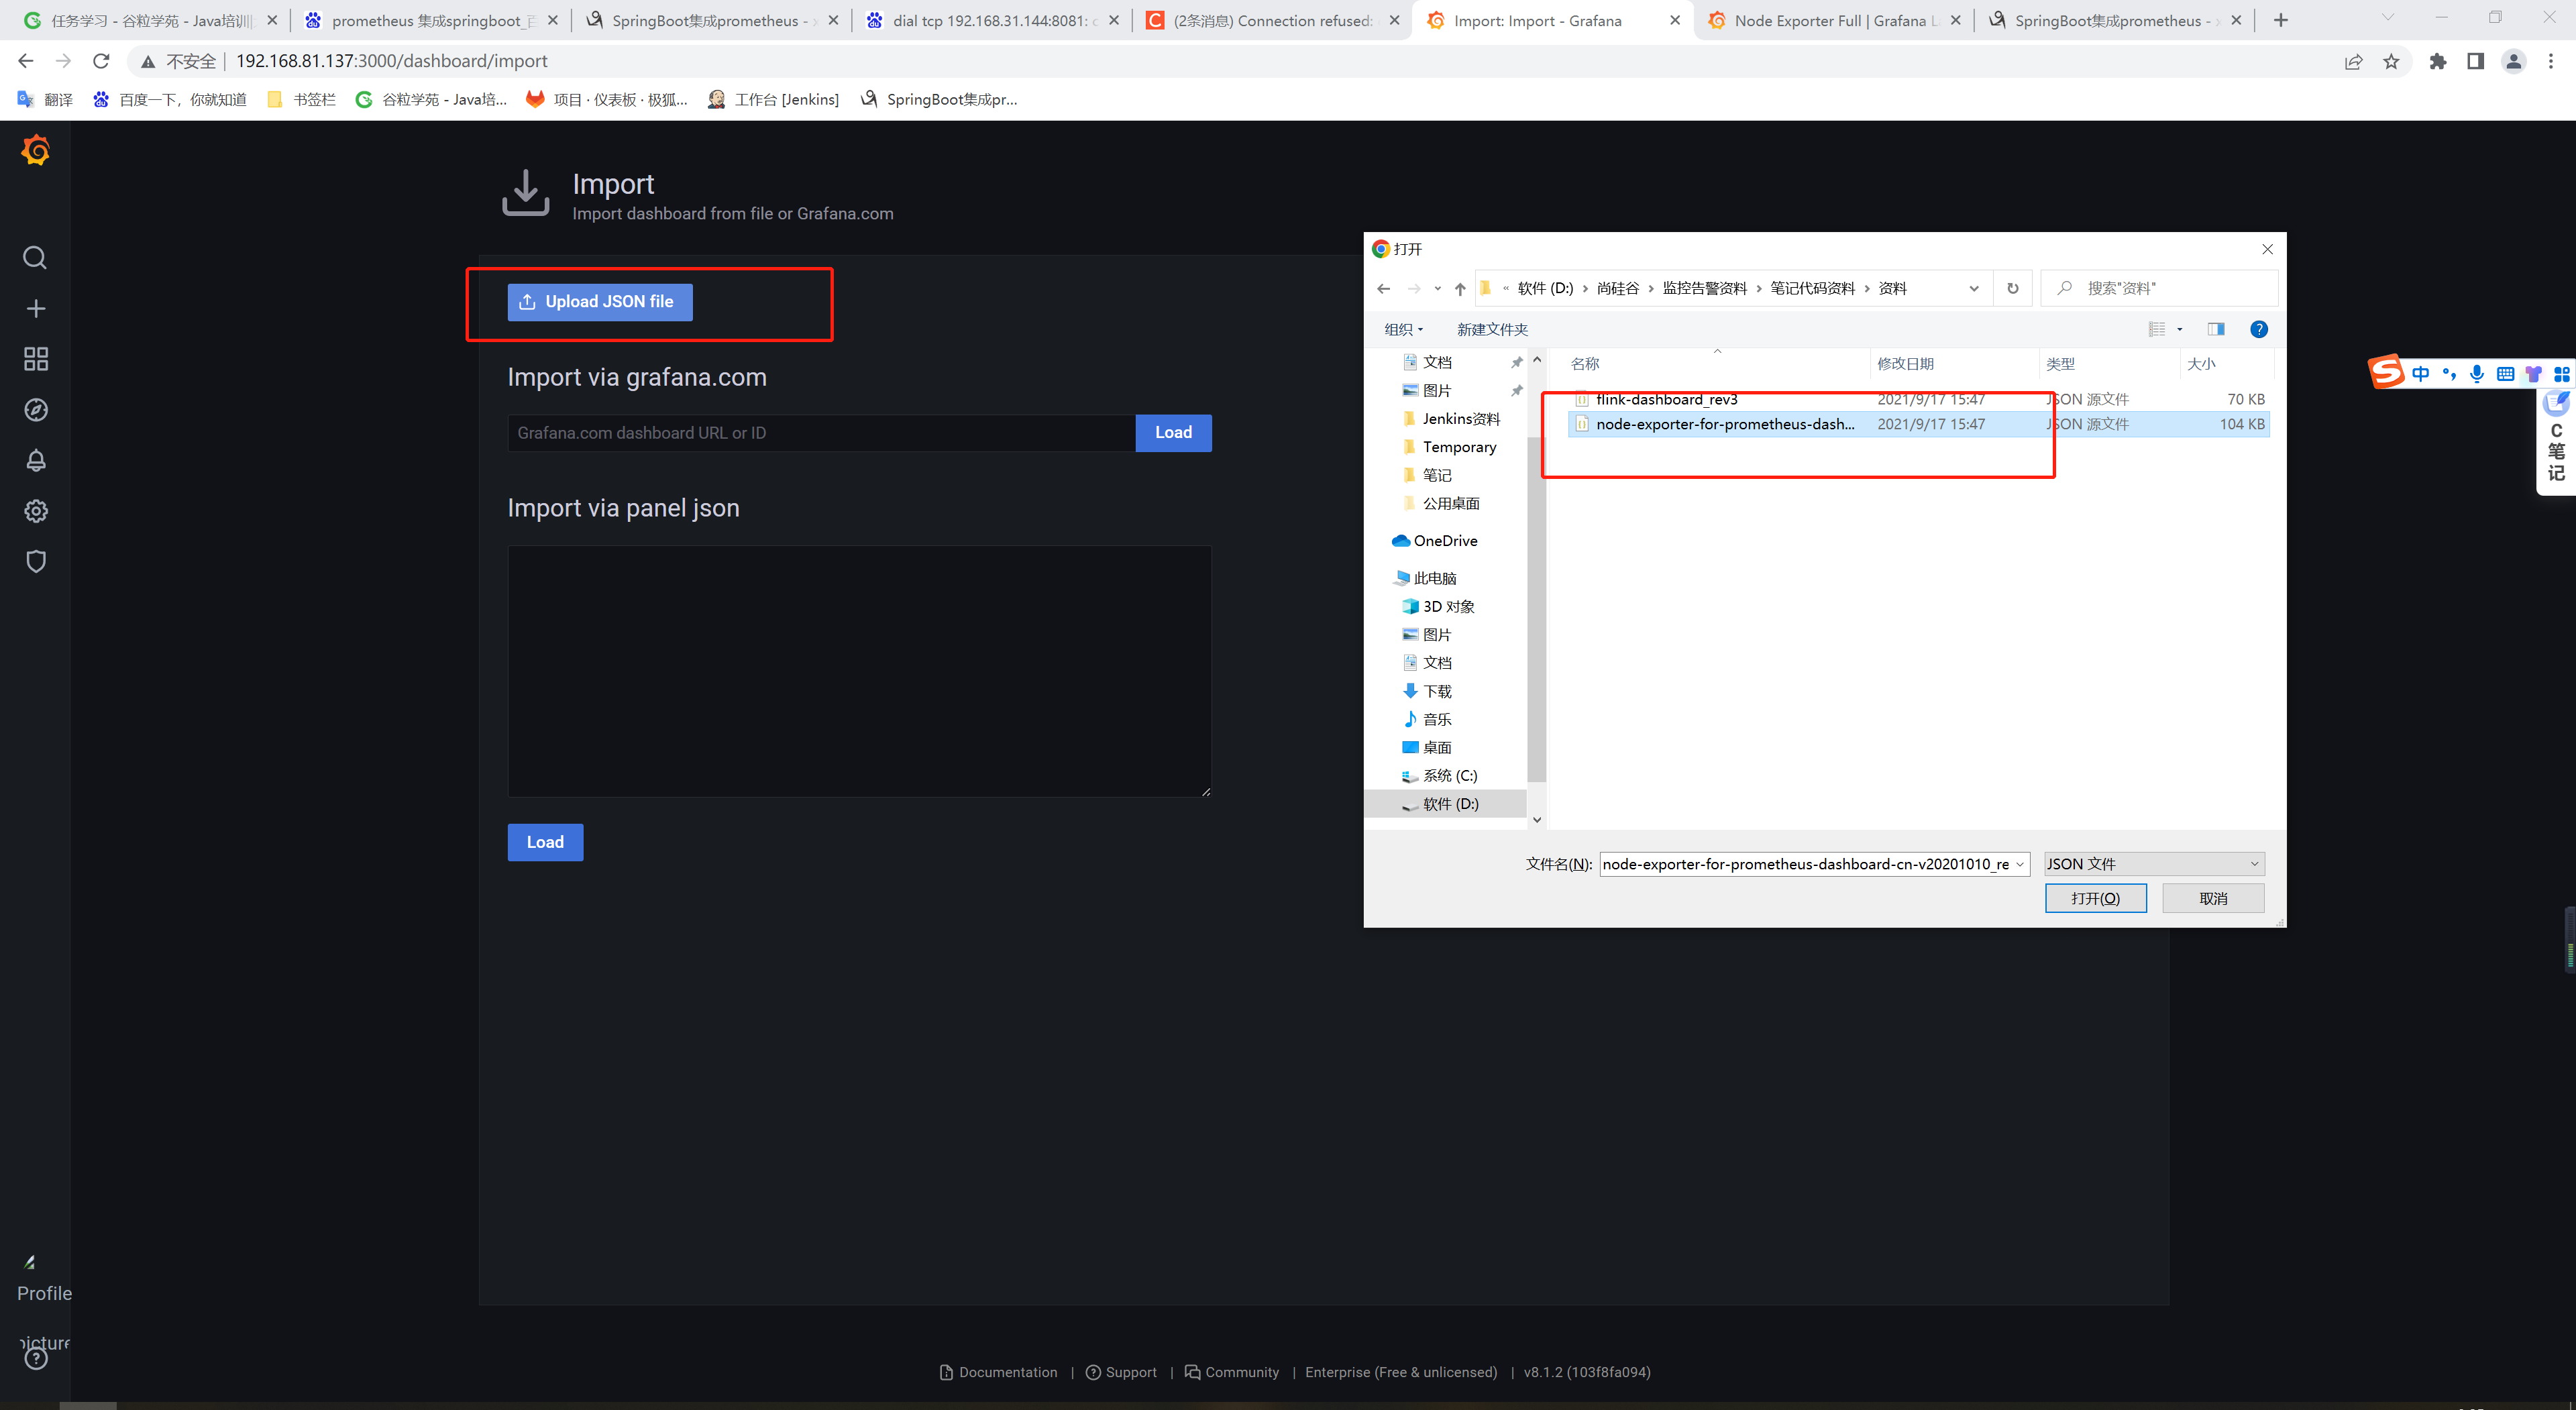The image size is (2576, 1410).
Task: Go back in the browser
Action: [x=26, y=61]
